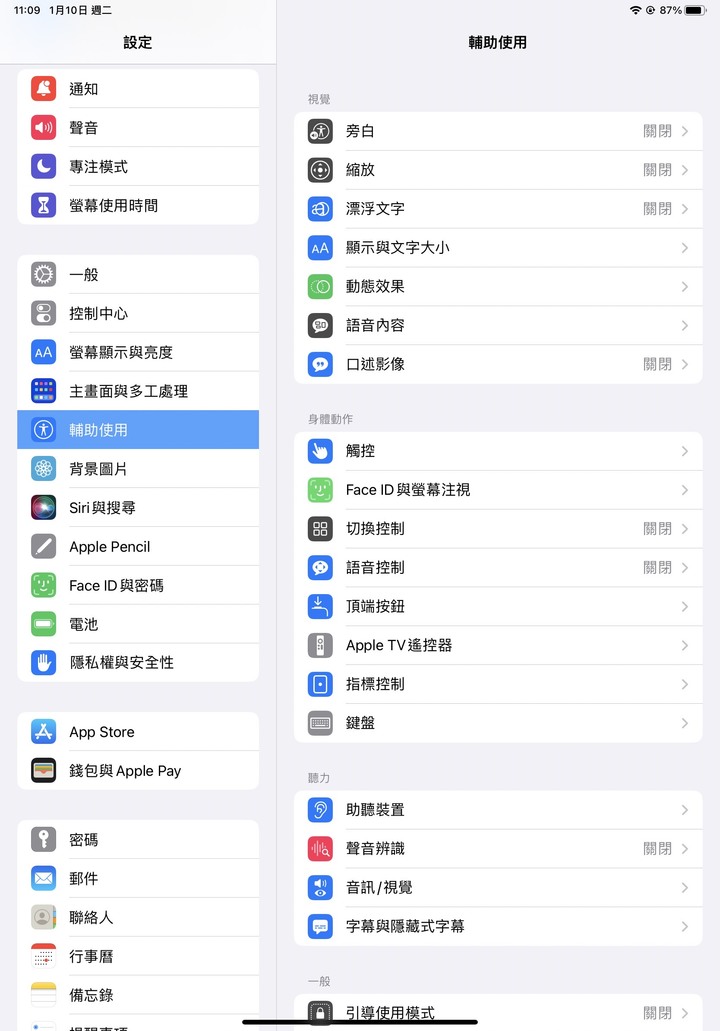Select the 觸控 touch hand icon

tap(320, 451)
